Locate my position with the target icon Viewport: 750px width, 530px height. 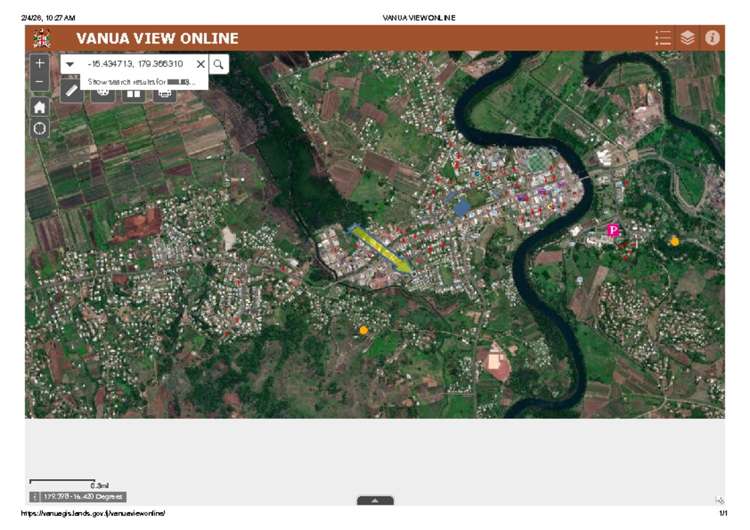tap(40, 128)
